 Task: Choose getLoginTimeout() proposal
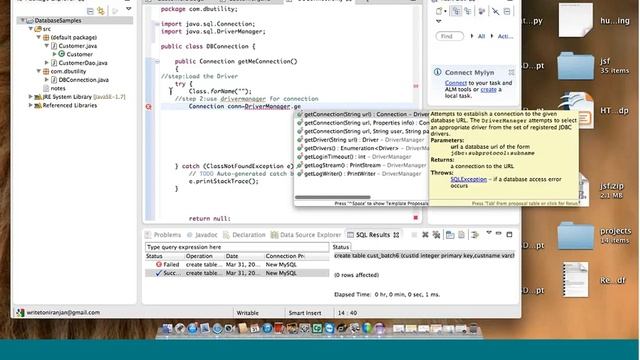[x=362, y=157]
